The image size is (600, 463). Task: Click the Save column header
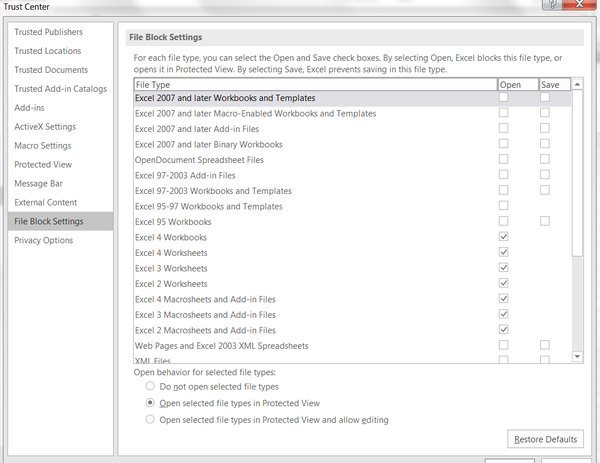tap(555, 85)
